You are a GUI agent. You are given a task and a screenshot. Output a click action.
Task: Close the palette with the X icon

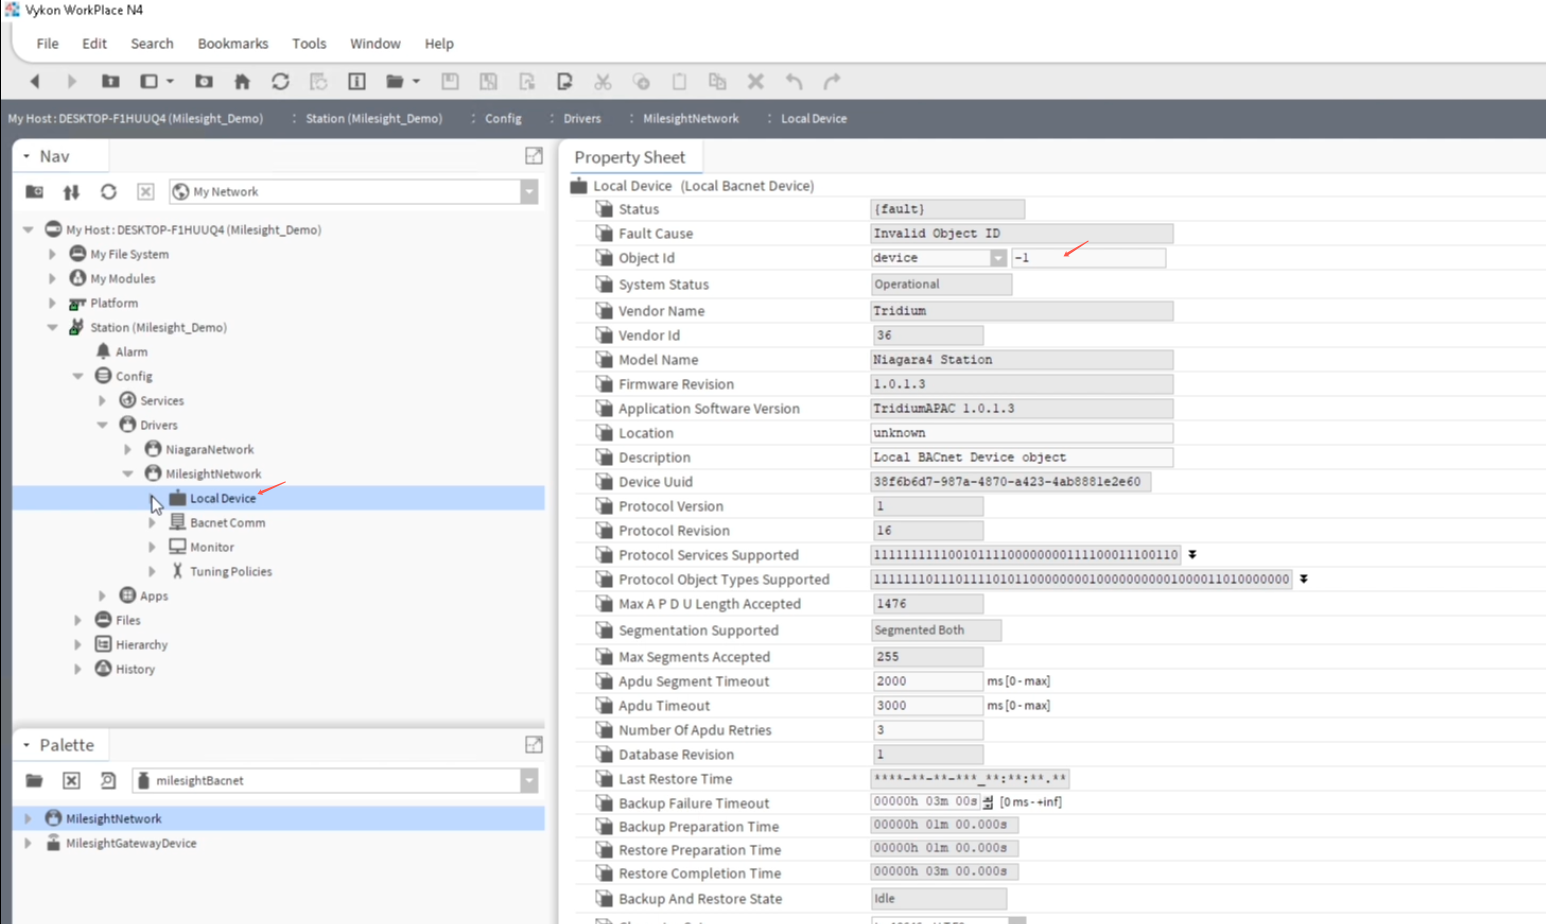pyautogui.click(x=71, y=781)
